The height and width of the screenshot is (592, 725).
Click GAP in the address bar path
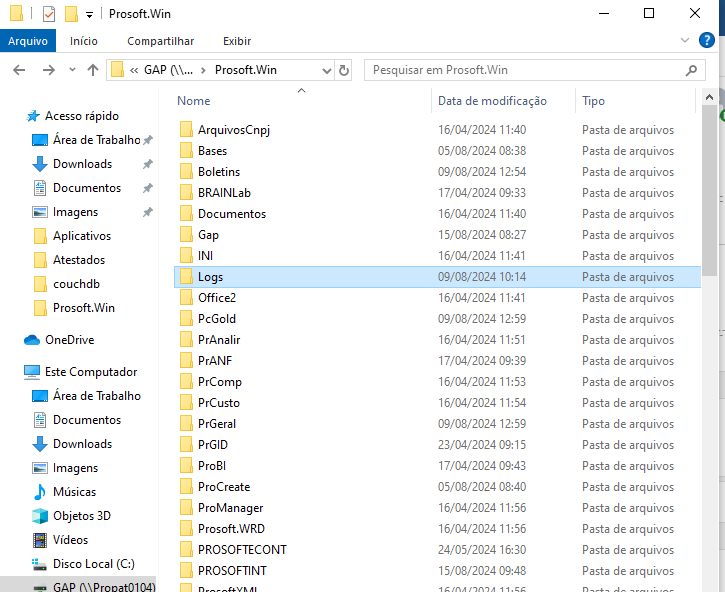click(x=168, y=70)
